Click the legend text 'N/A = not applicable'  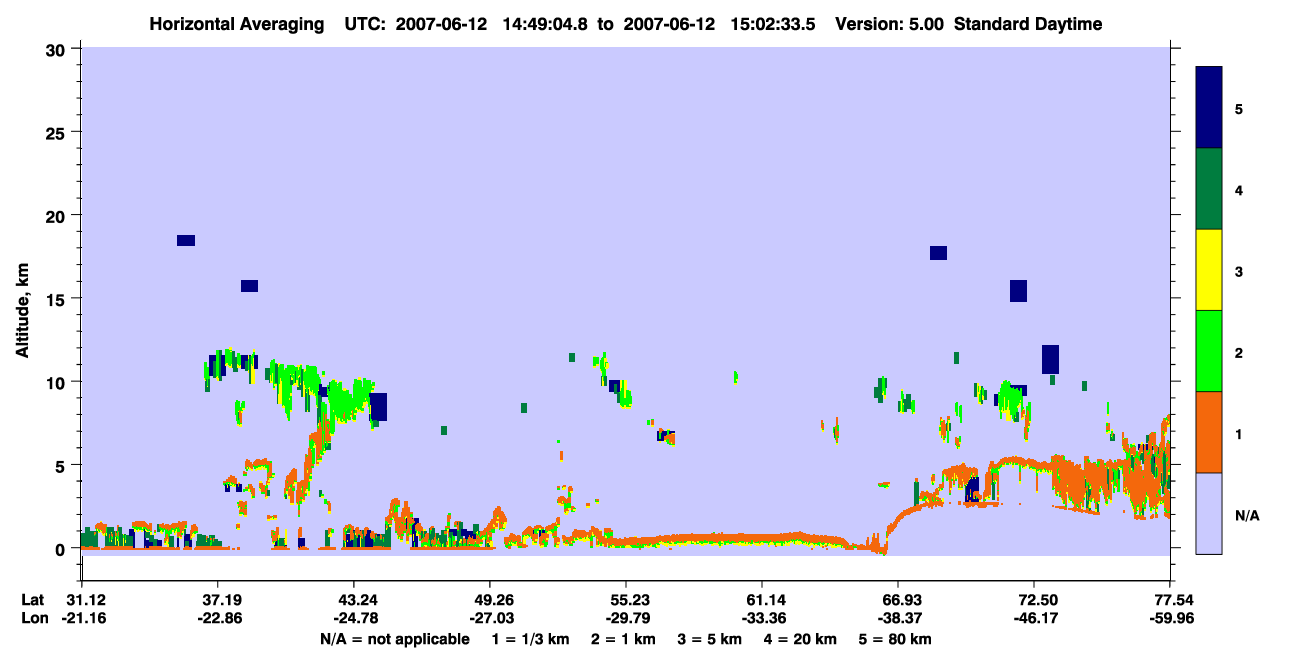click(394, 639)
